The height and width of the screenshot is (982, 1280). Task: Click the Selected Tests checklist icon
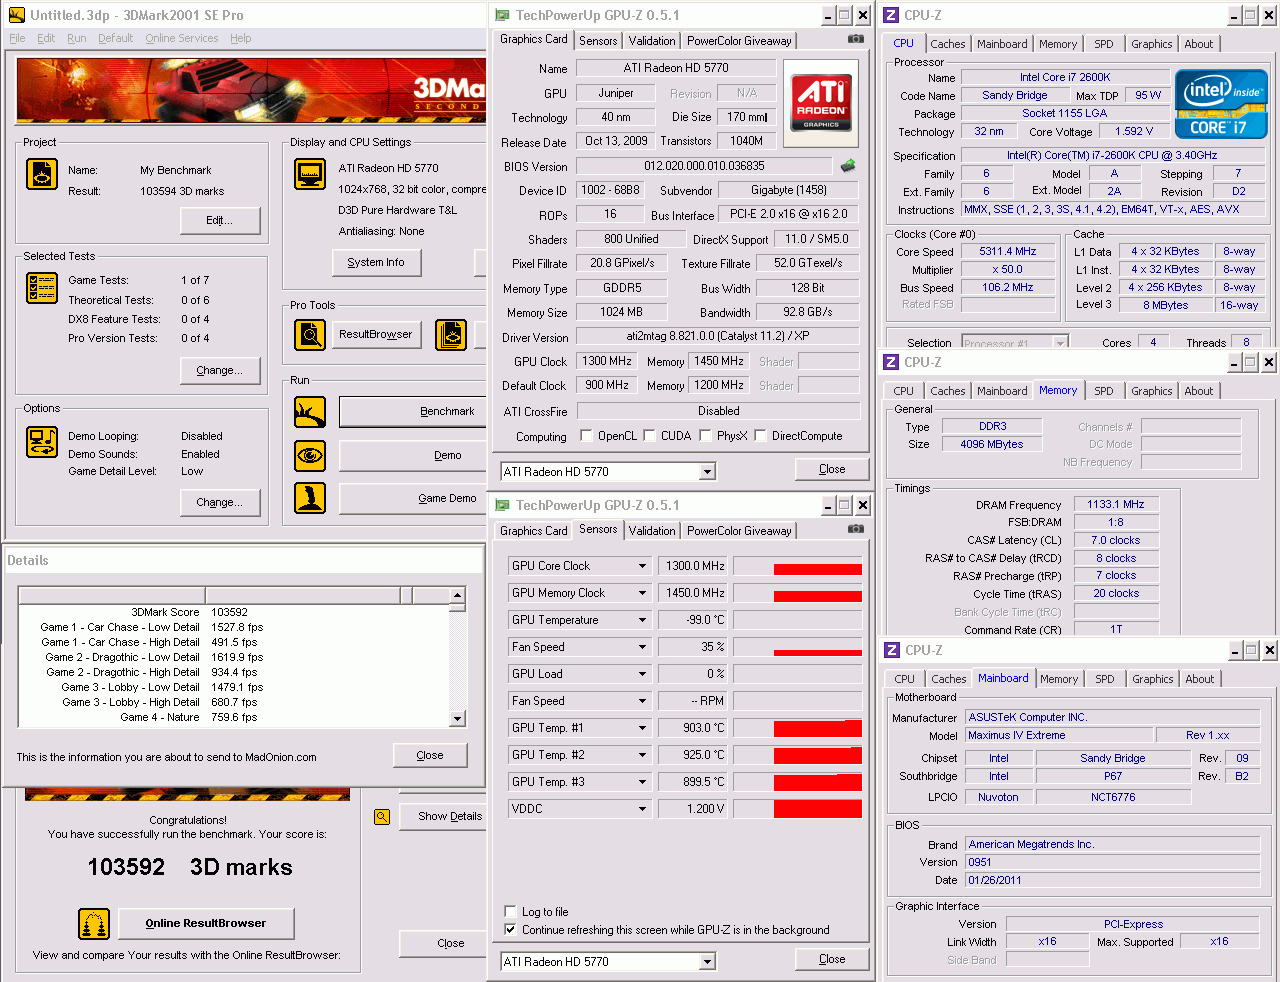[42, 288]
